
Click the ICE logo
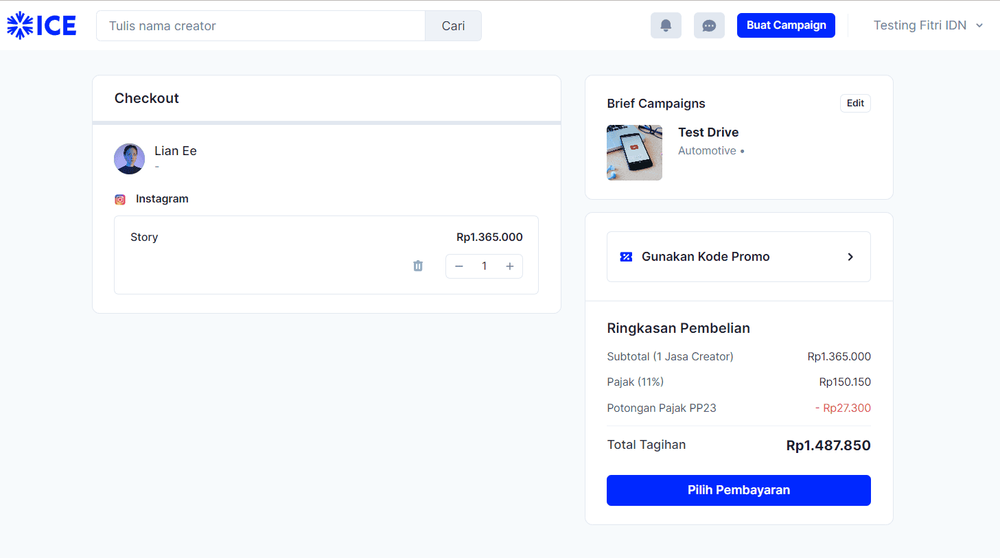[x=42, y=26]
